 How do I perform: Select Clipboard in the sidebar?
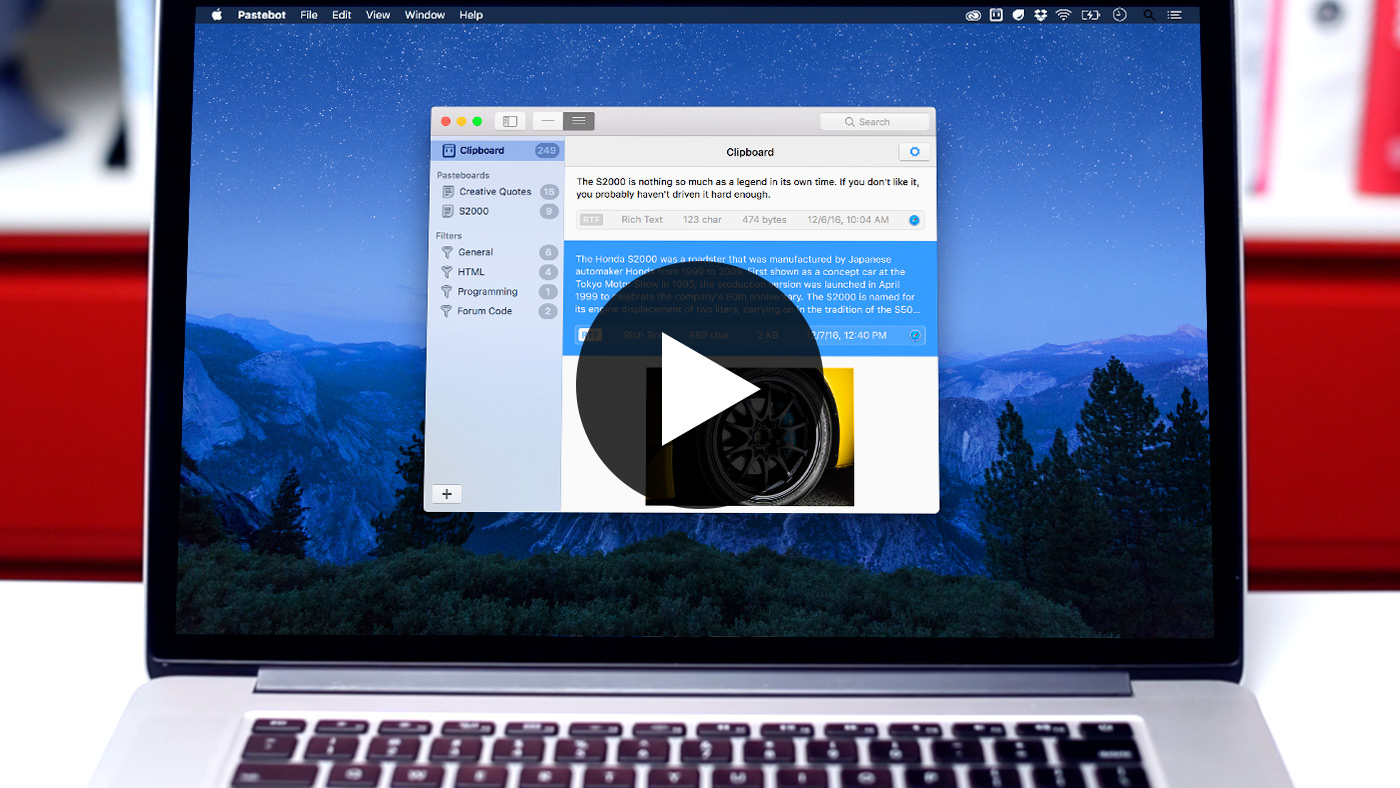[x=497, y=150]
